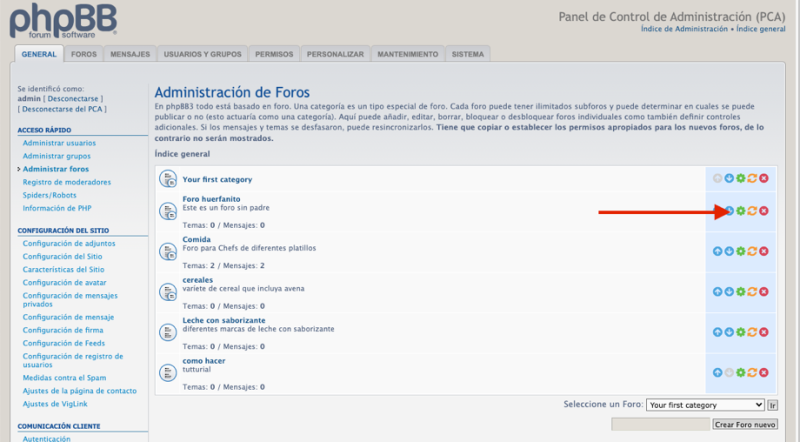Viewport: 800px width, 442px height.
Task: Switch to the FOROS tab
Action: [84, 54]
